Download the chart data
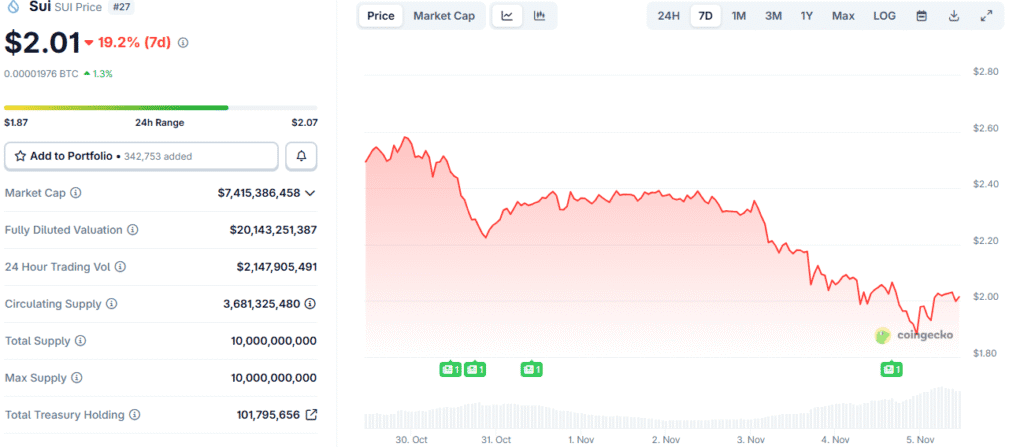Screen dimensions: 1024x447 tap(954, 16)
